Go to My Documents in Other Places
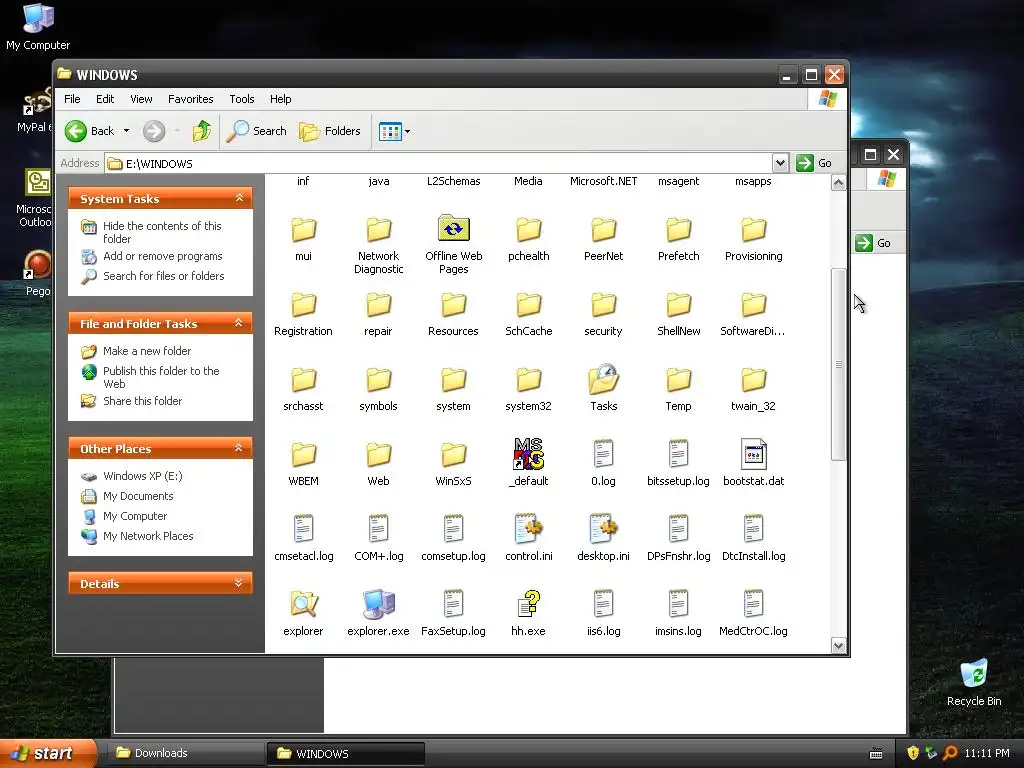1024x768 pixels. pyautogui.click(x=138, y=496)
